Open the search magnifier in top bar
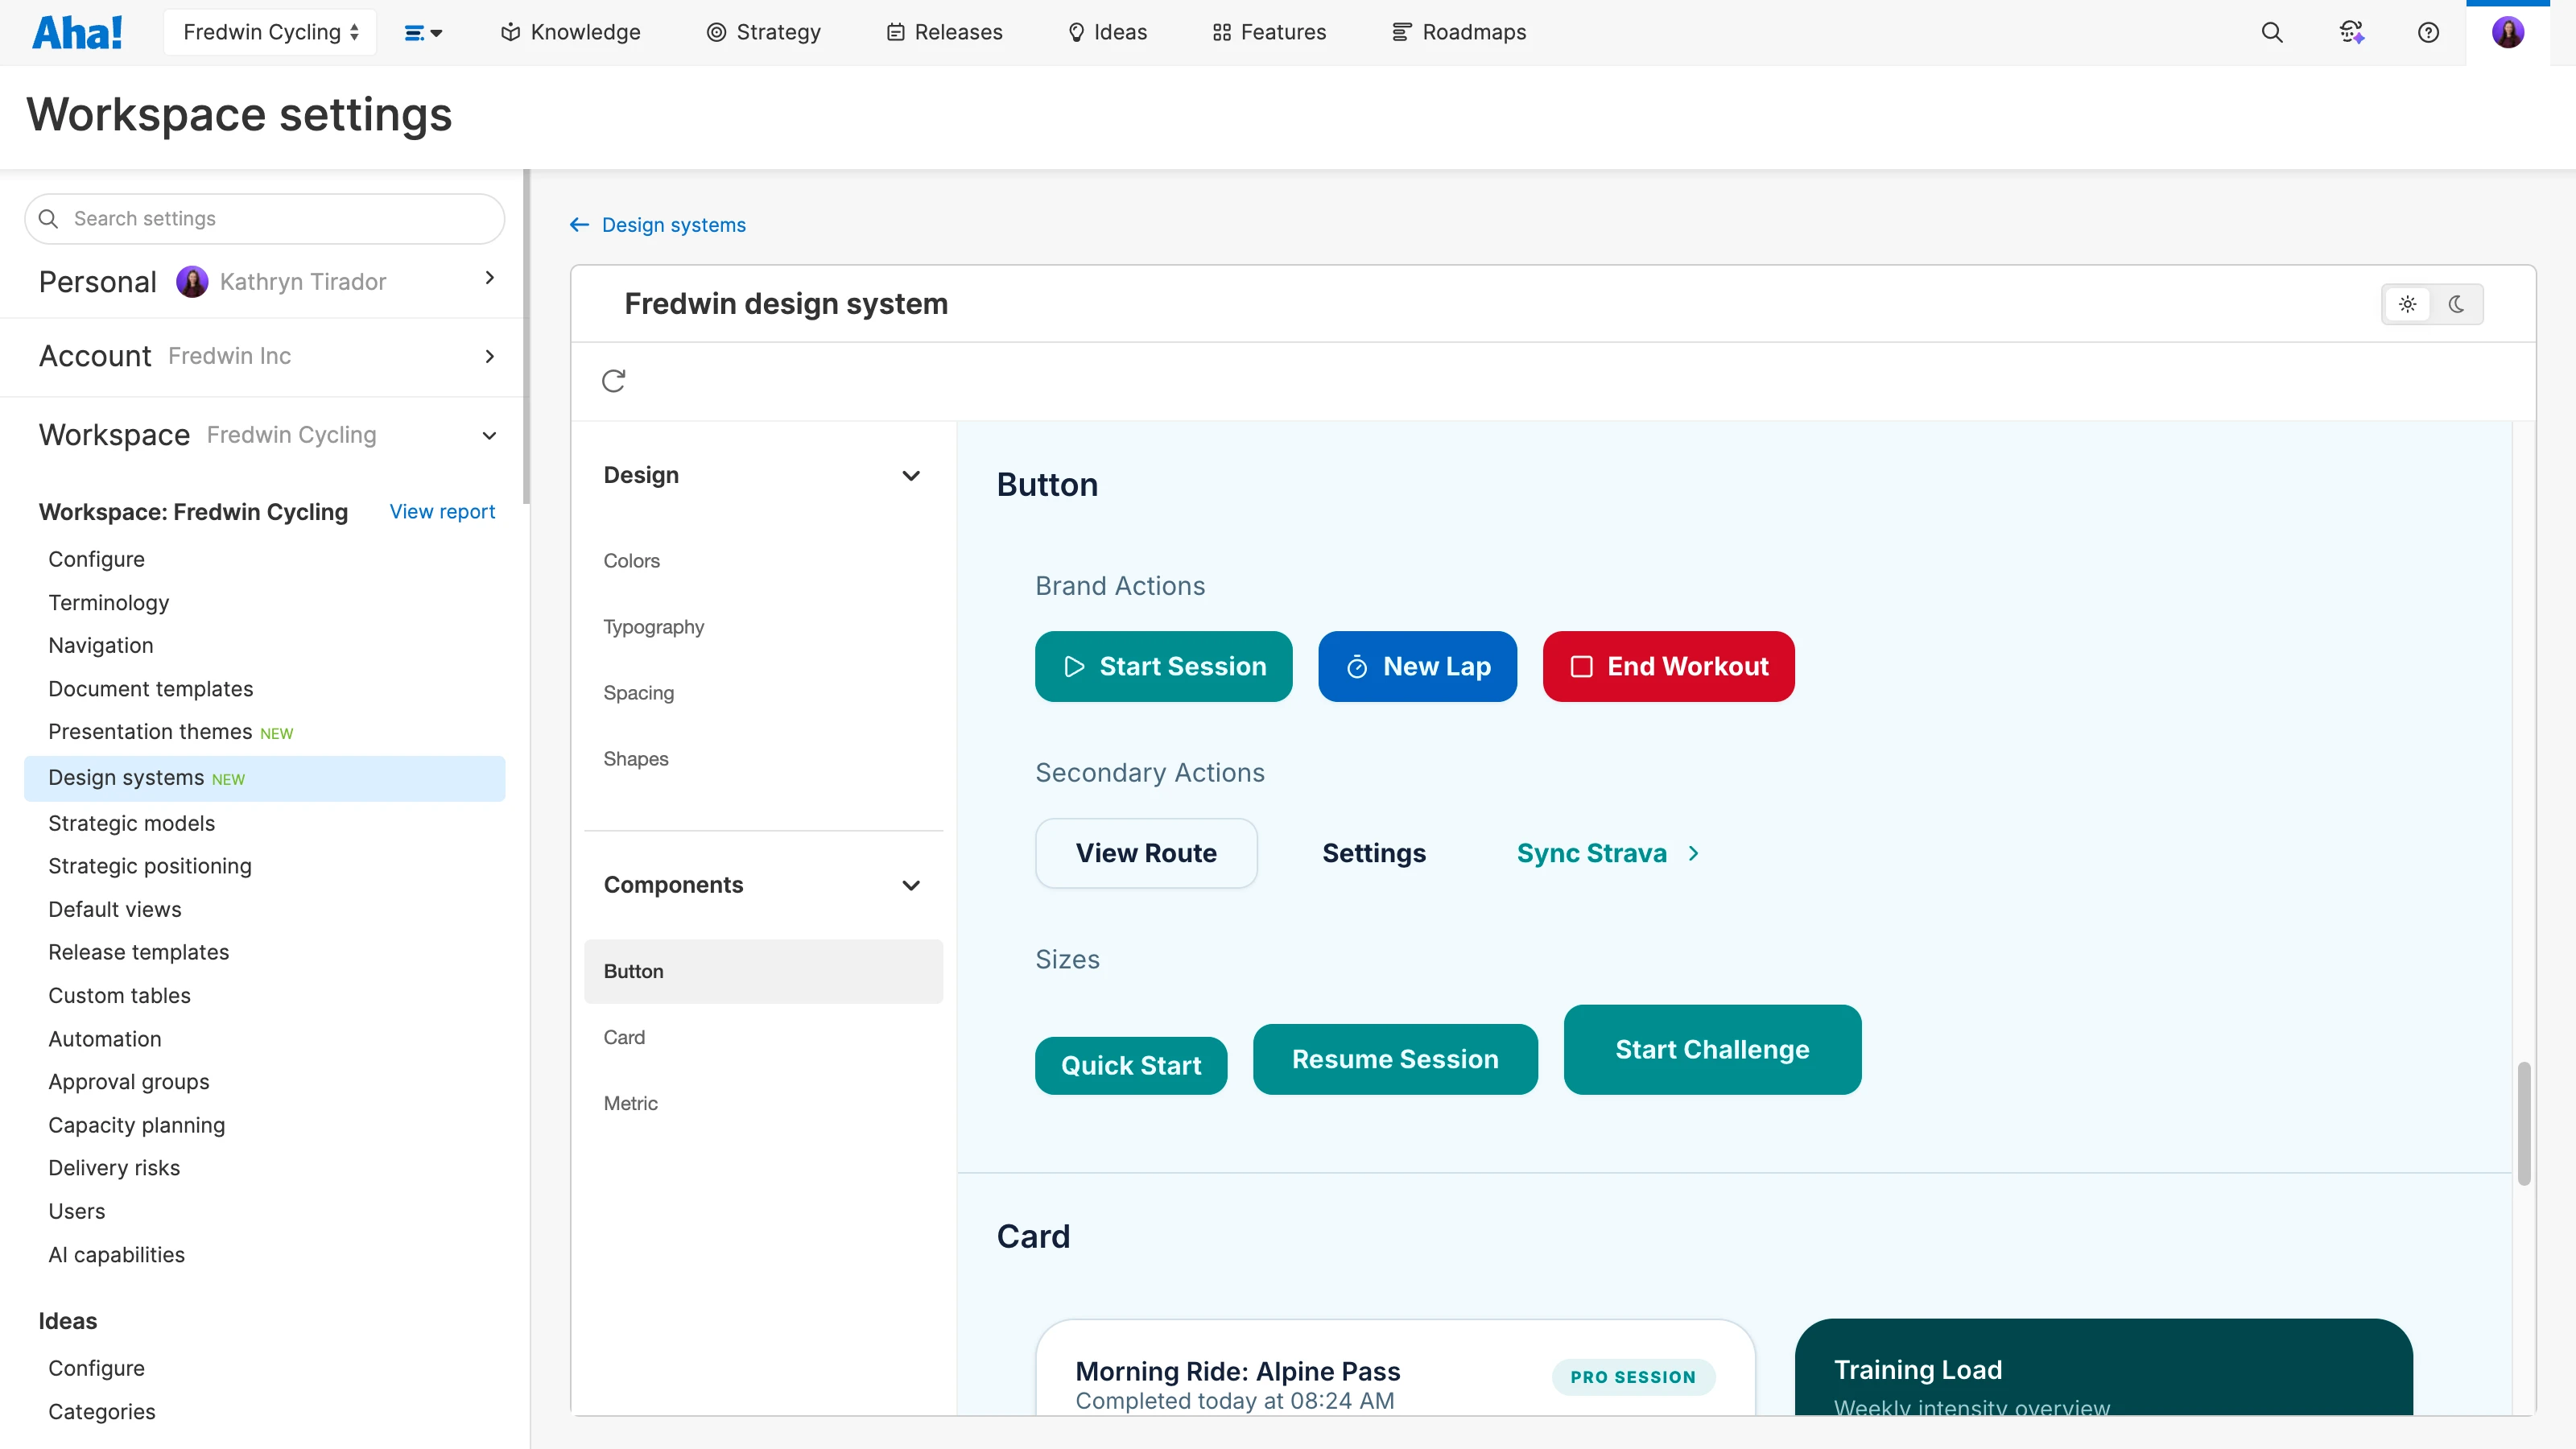Viewport: 2576px width, 1449px height. click(x=2272, y=32)
